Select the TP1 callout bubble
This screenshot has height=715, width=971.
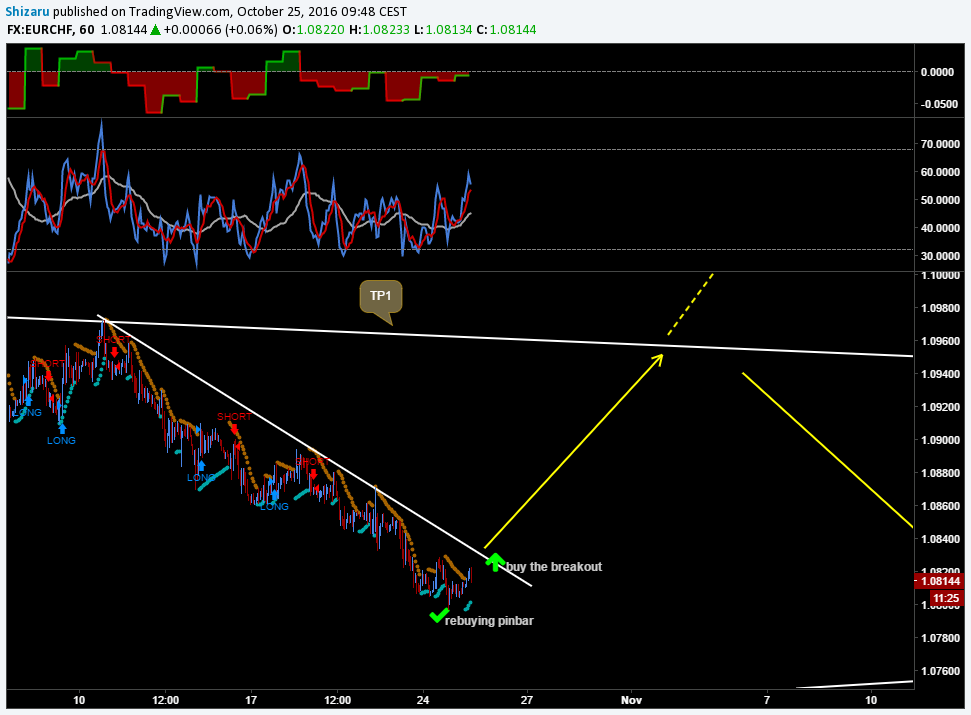pyautogui.click(x=381, y=297)
